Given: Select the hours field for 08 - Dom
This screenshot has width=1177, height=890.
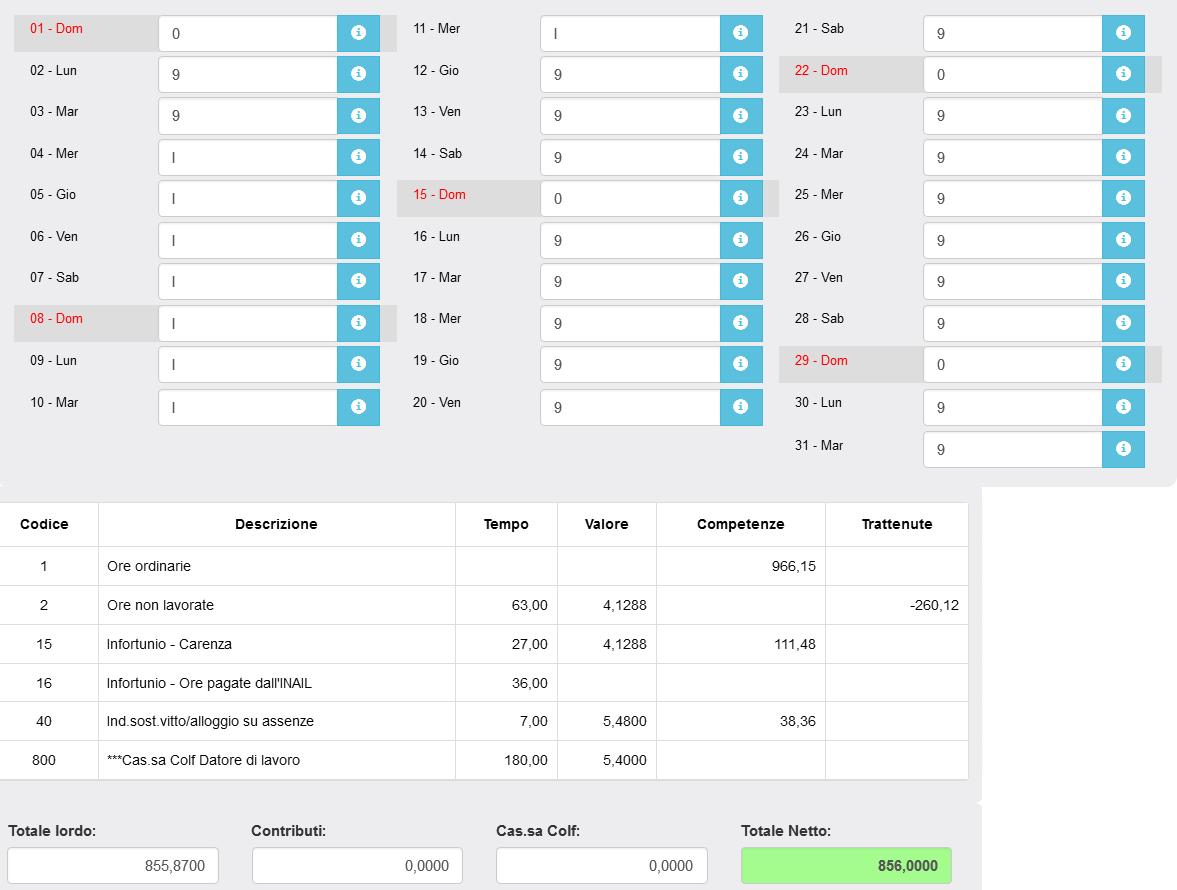Looking at the screenshot, I should (247, 323).
